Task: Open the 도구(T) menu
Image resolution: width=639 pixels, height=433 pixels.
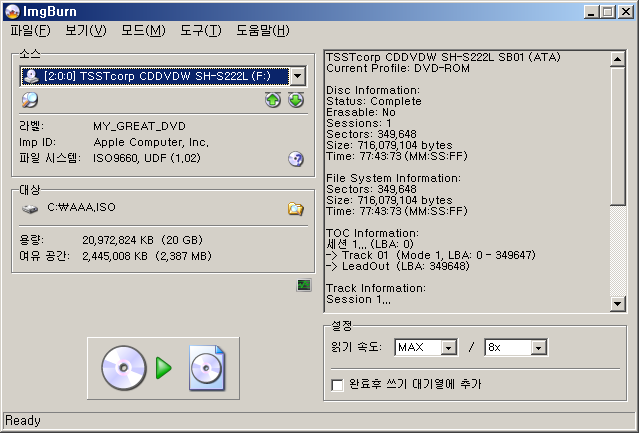Action: click(x=201, y=31)
